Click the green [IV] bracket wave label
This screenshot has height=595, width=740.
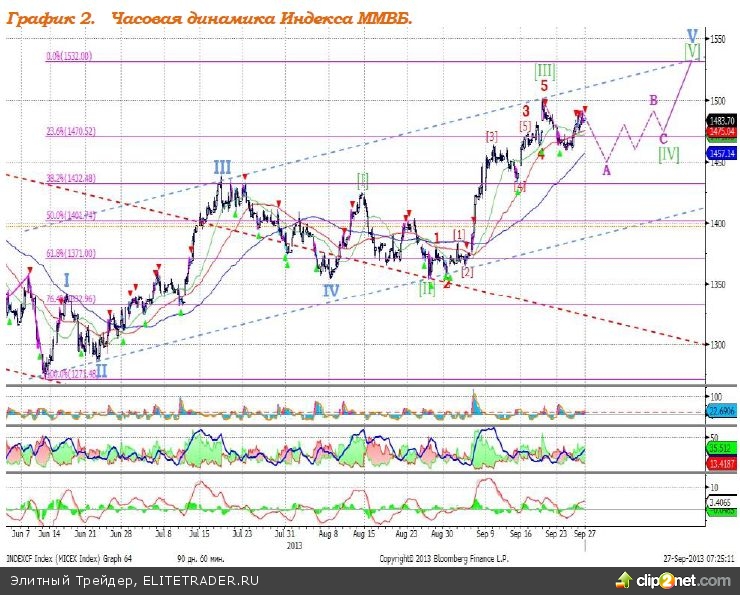coord(669,154)
